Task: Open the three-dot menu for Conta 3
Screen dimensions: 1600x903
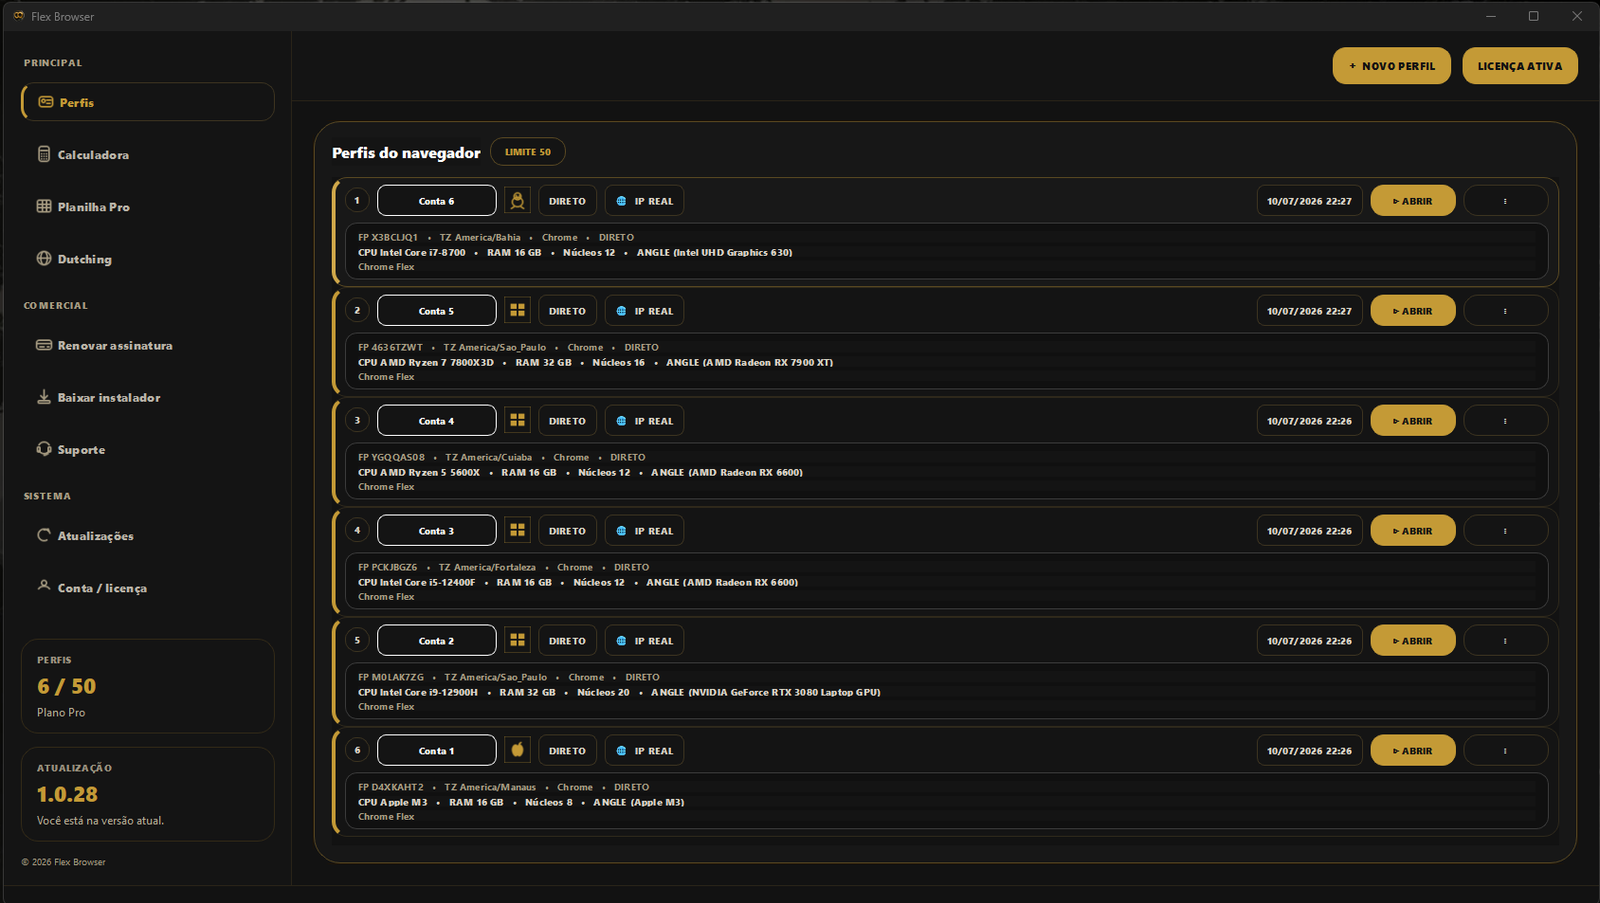Action: pyautogui.click(x=1505, y=531)
